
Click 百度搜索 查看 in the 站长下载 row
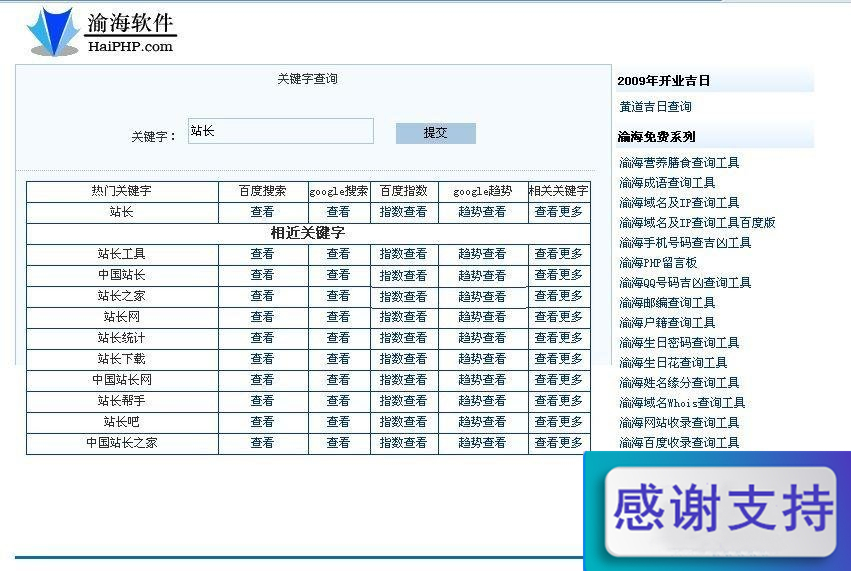tap(262, 359)
